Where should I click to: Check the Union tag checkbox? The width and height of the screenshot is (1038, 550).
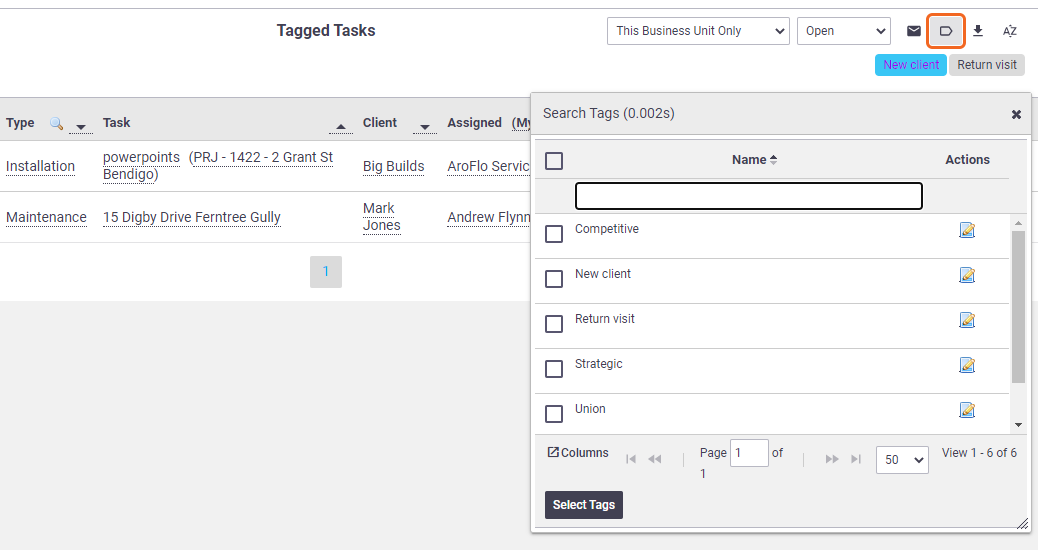(x=554, y=414)
